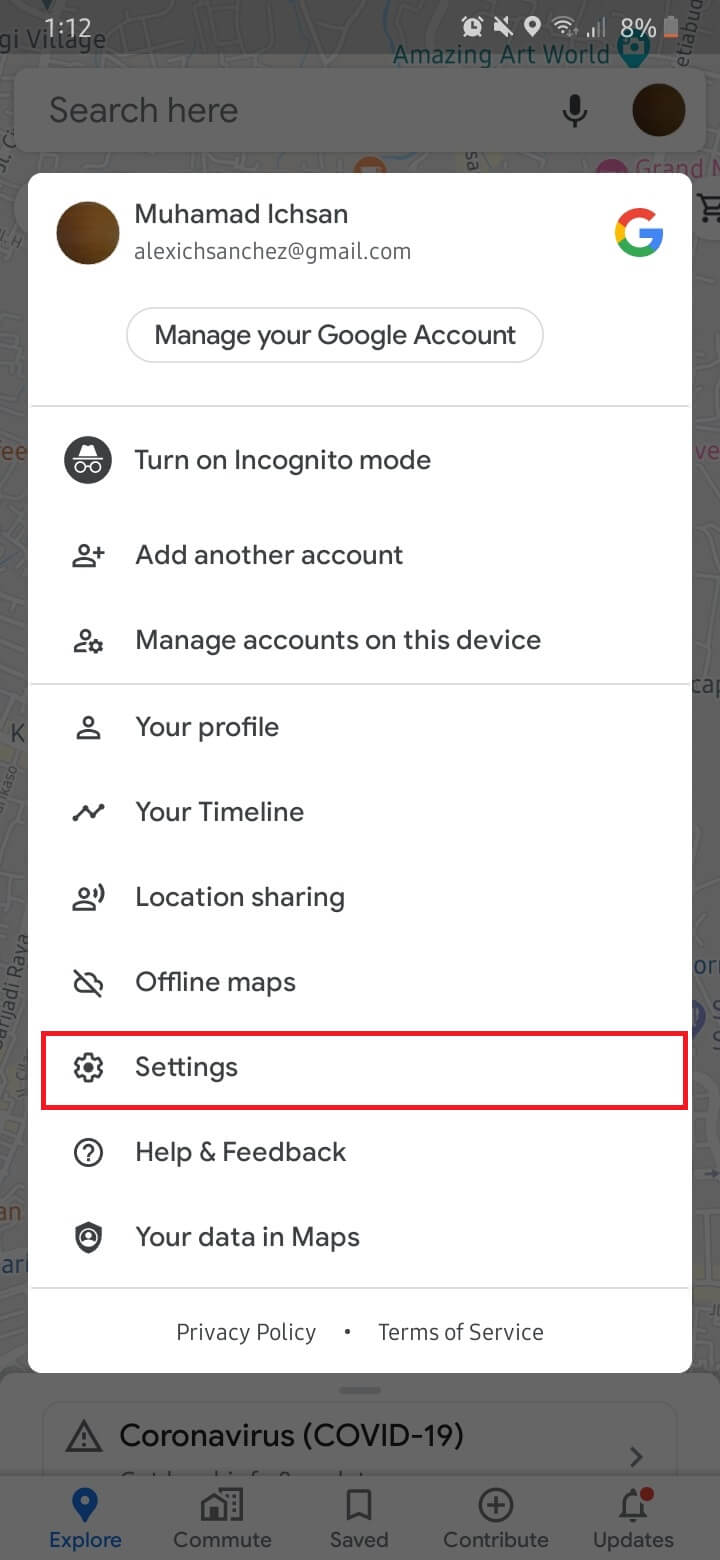Viewport: 720px width, 1560px height.
Task: Open the Privacy Policy link
Action: (246, 1332)
